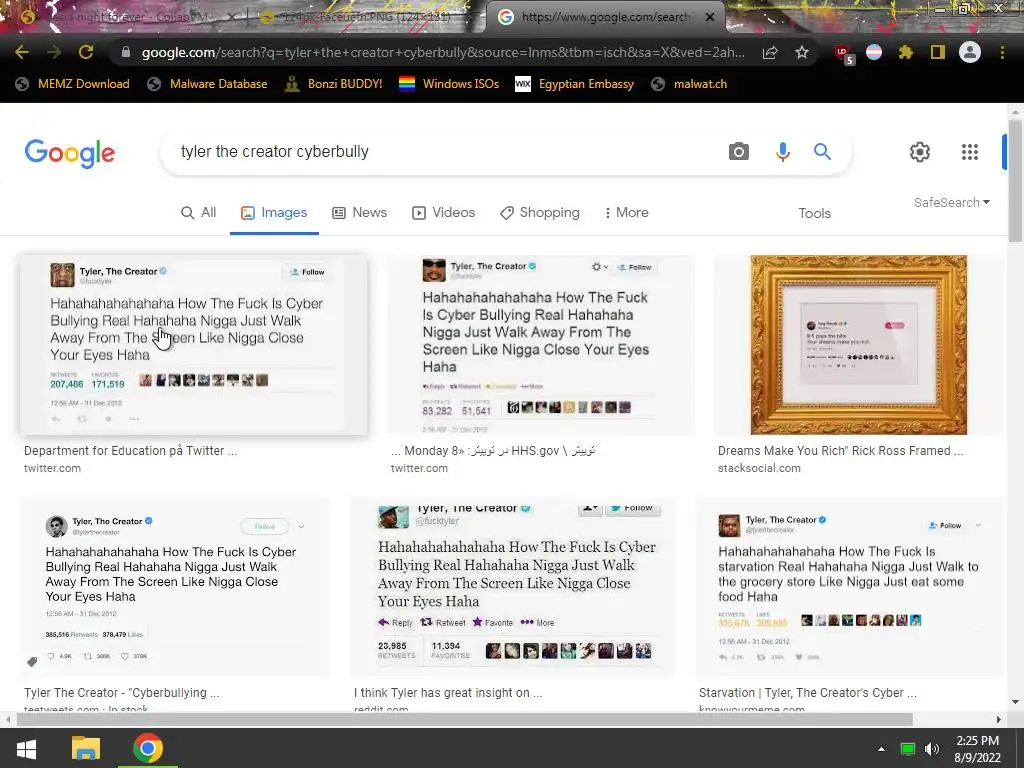Image resolution: width=1024 pixels, height=768 pixels.
Task: Open 'I think Tyler has great insight on' result
Action: pyautogui.click(x=448, y=692)
